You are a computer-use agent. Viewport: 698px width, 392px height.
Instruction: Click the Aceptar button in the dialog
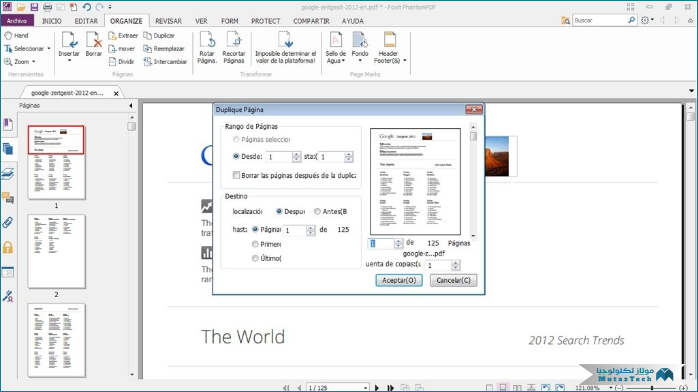399,280
